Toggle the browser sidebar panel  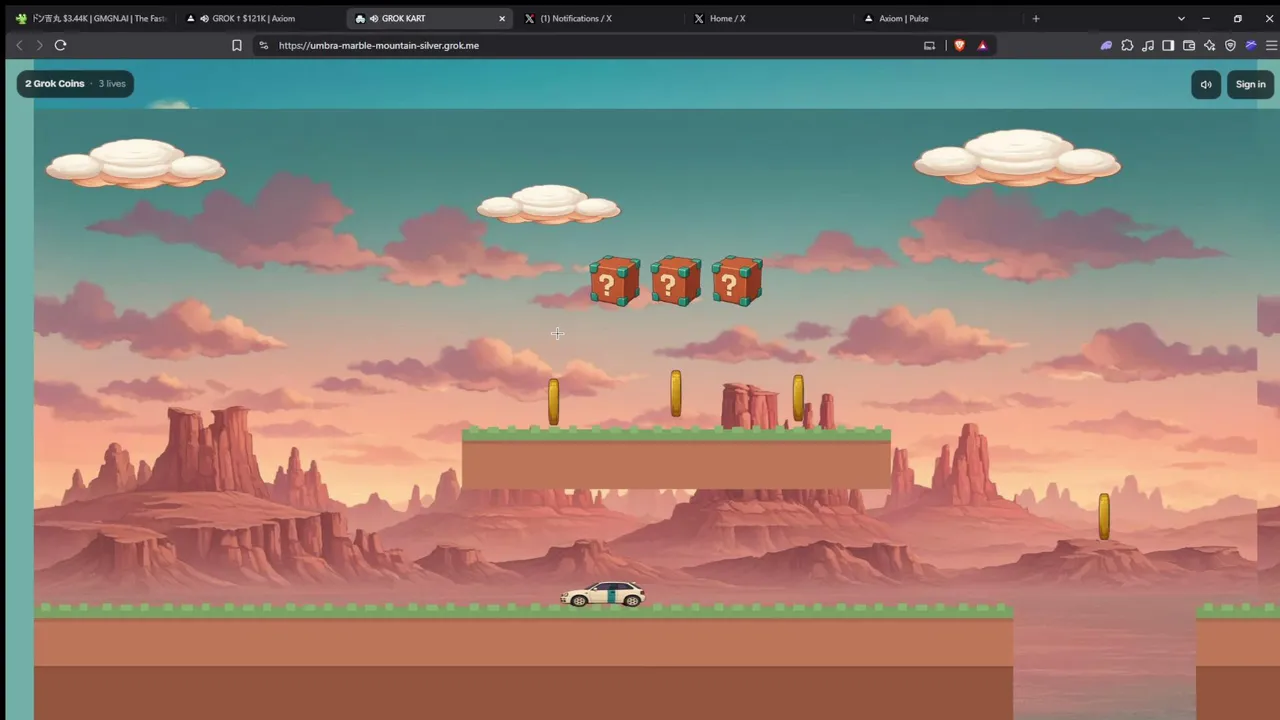click(x=1168, y=45)
